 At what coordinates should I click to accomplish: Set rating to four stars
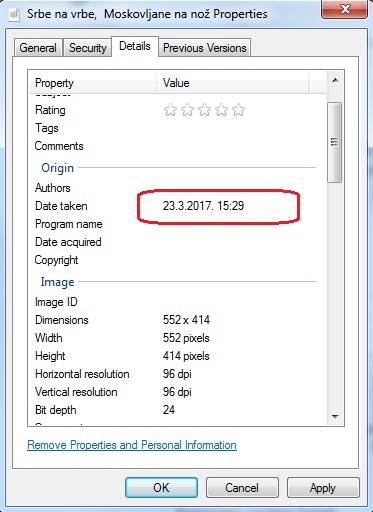tap(221, 110)
